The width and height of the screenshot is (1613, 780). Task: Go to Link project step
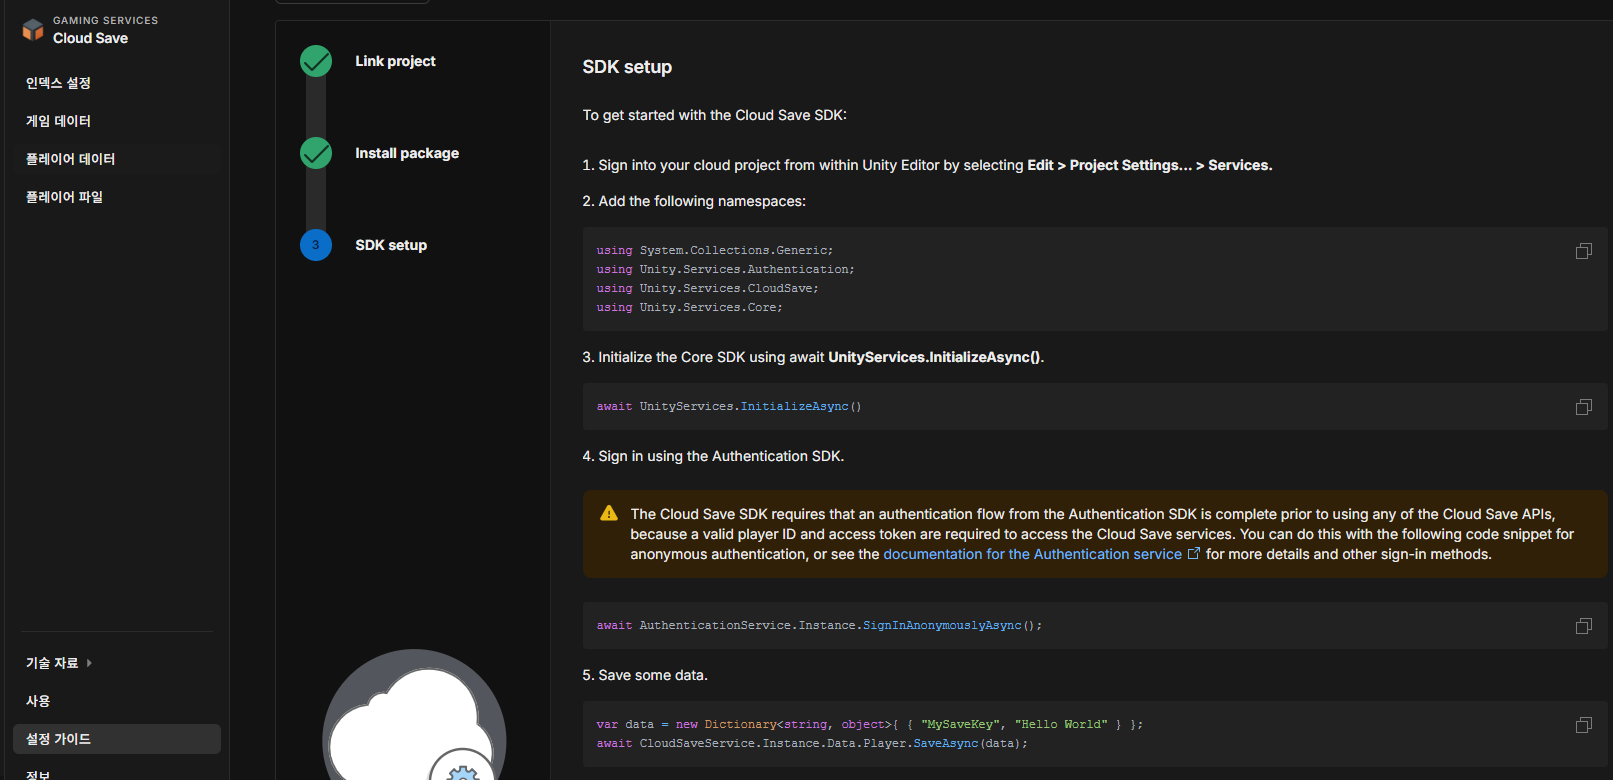tap(395, 61)
